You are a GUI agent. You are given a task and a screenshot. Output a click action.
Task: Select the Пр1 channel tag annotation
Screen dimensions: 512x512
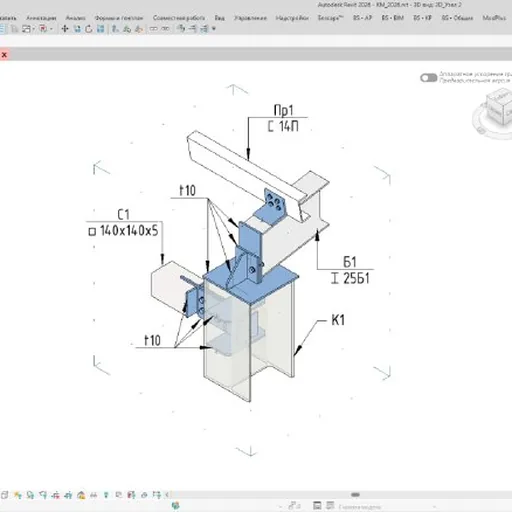pos(283,118)
